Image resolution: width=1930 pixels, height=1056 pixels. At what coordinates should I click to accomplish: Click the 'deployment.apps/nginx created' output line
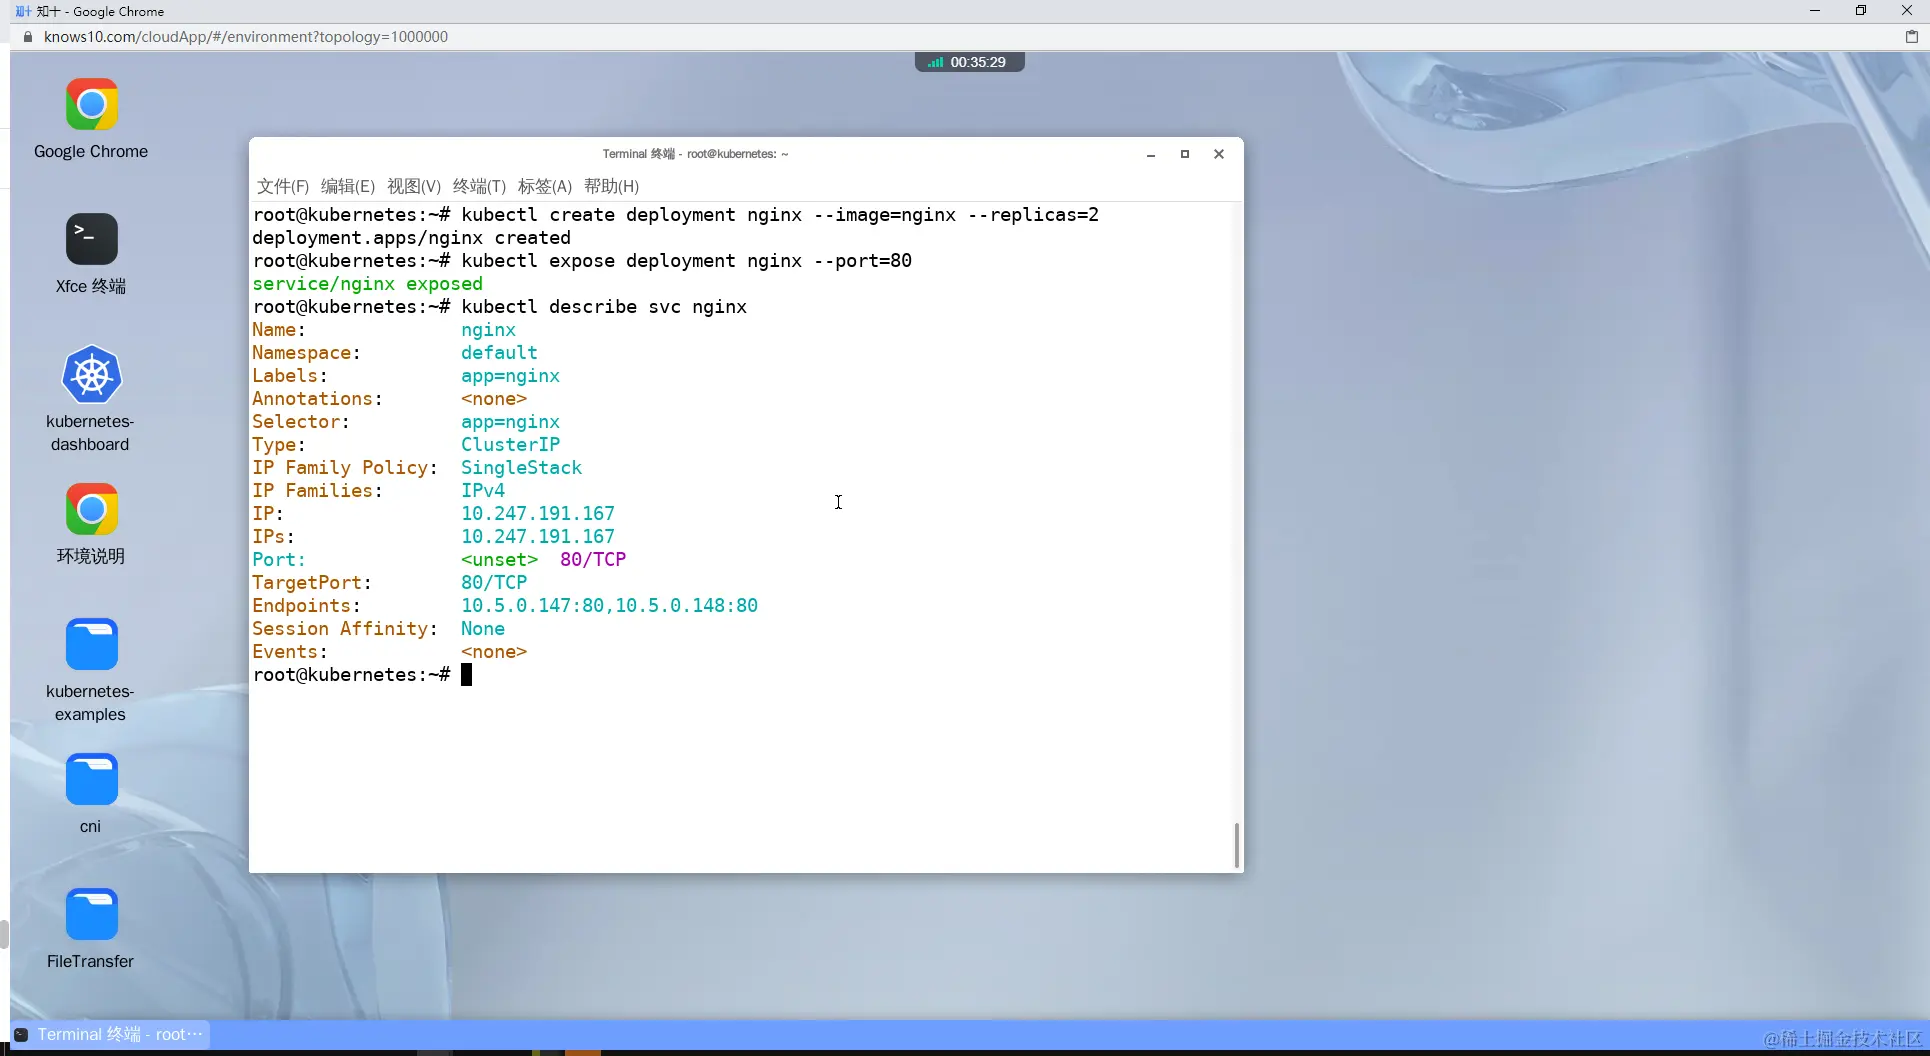pos(411,238)
